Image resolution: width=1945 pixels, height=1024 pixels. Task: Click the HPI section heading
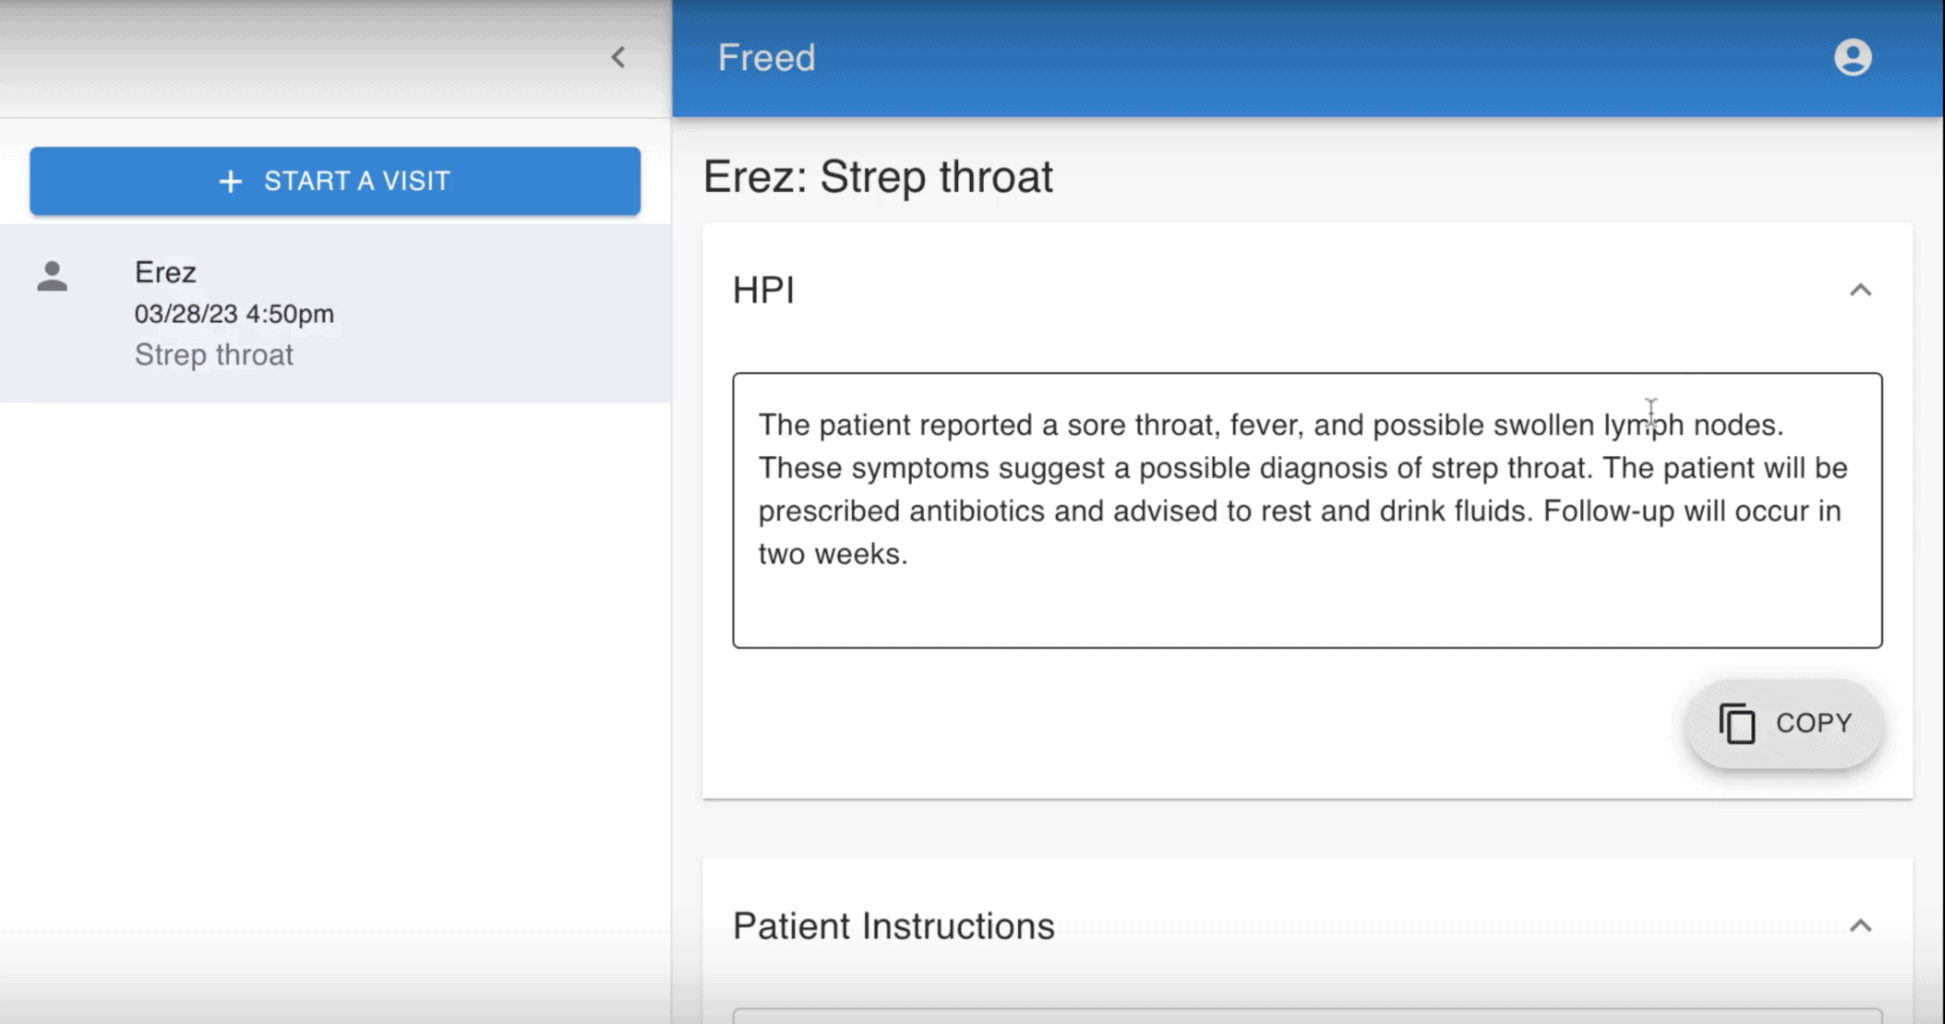point(763,290)
